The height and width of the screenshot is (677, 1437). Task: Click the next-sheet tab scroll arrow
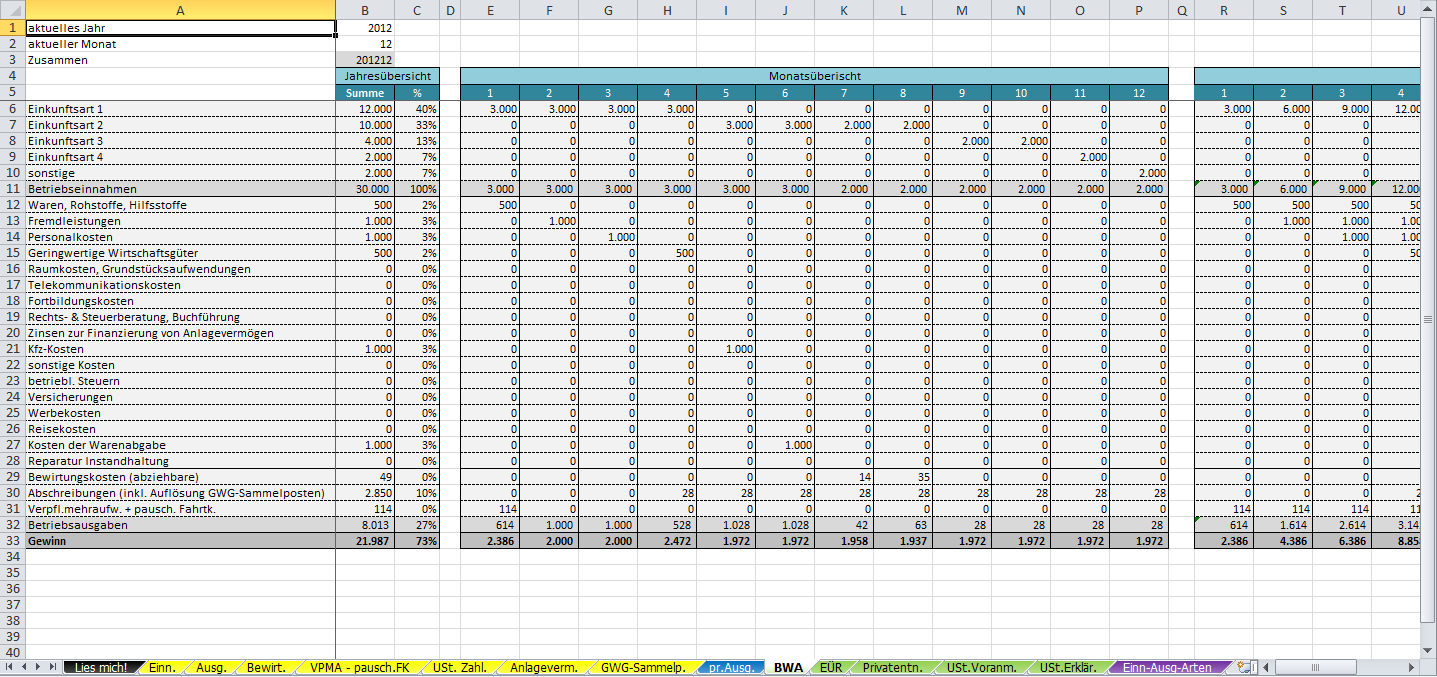pyautogui.click(x=38, y=666)
